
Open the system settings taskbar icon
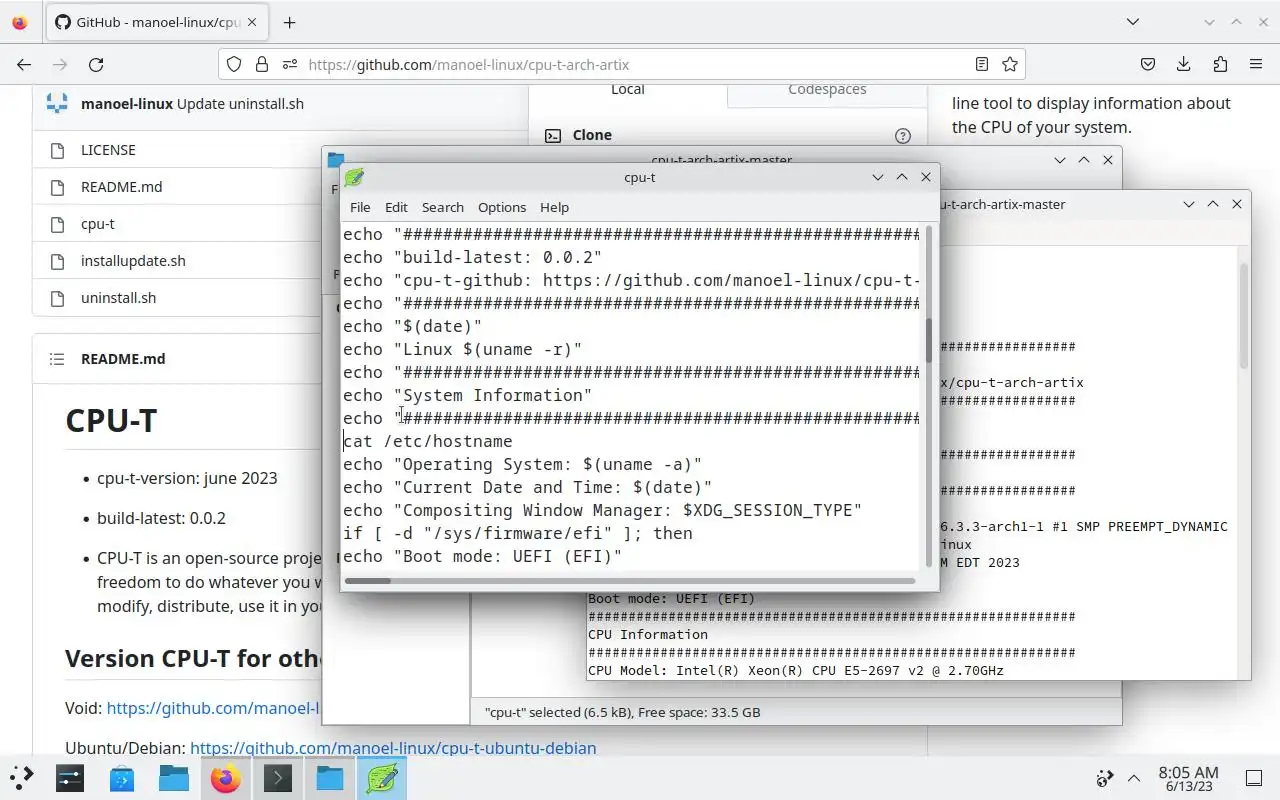point(70,778)
